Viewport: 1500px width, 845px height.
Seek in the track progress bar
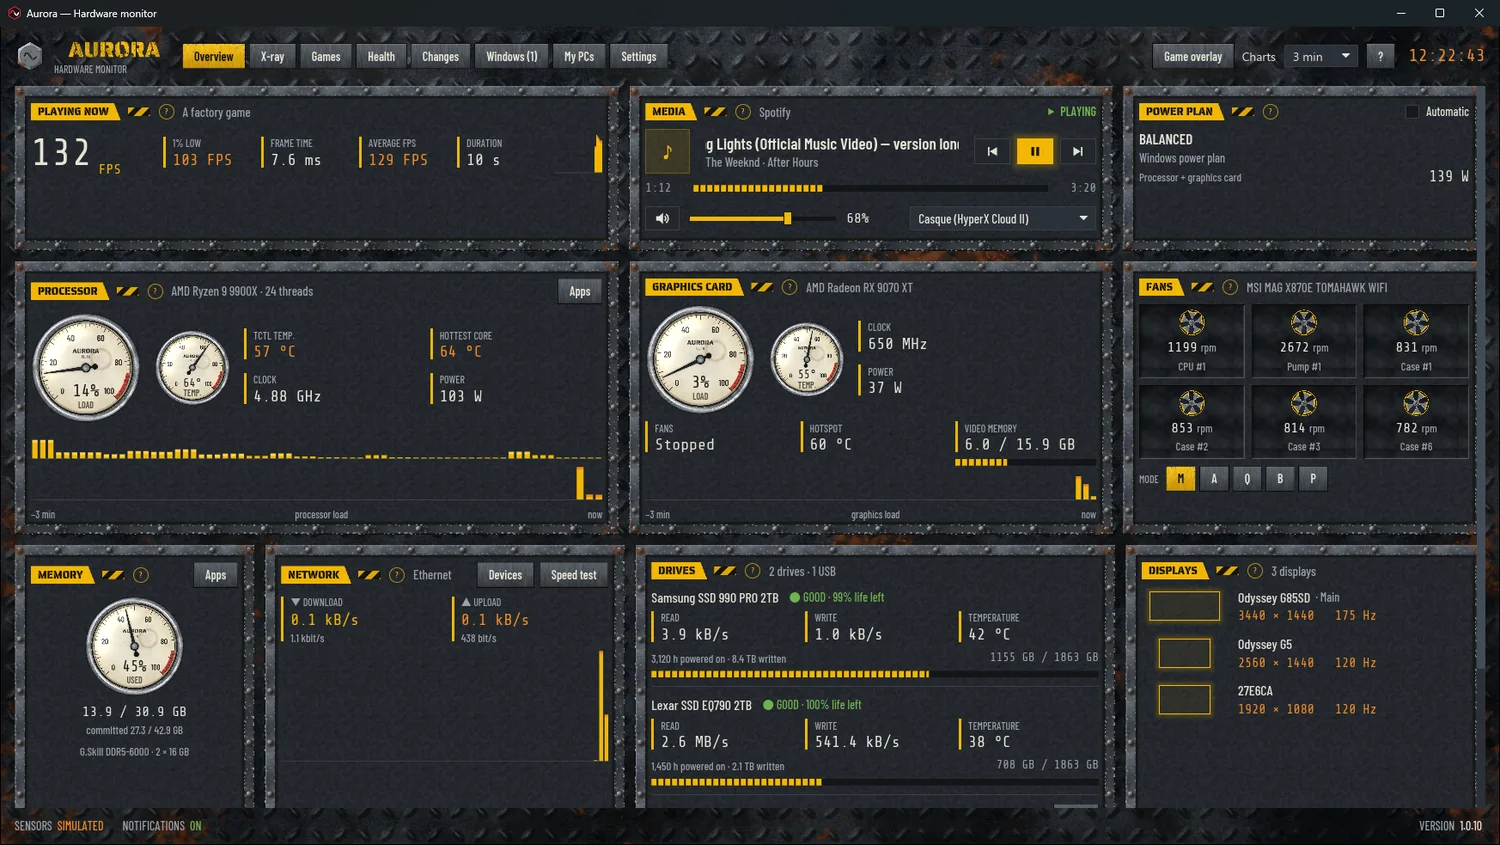[870, 188]
